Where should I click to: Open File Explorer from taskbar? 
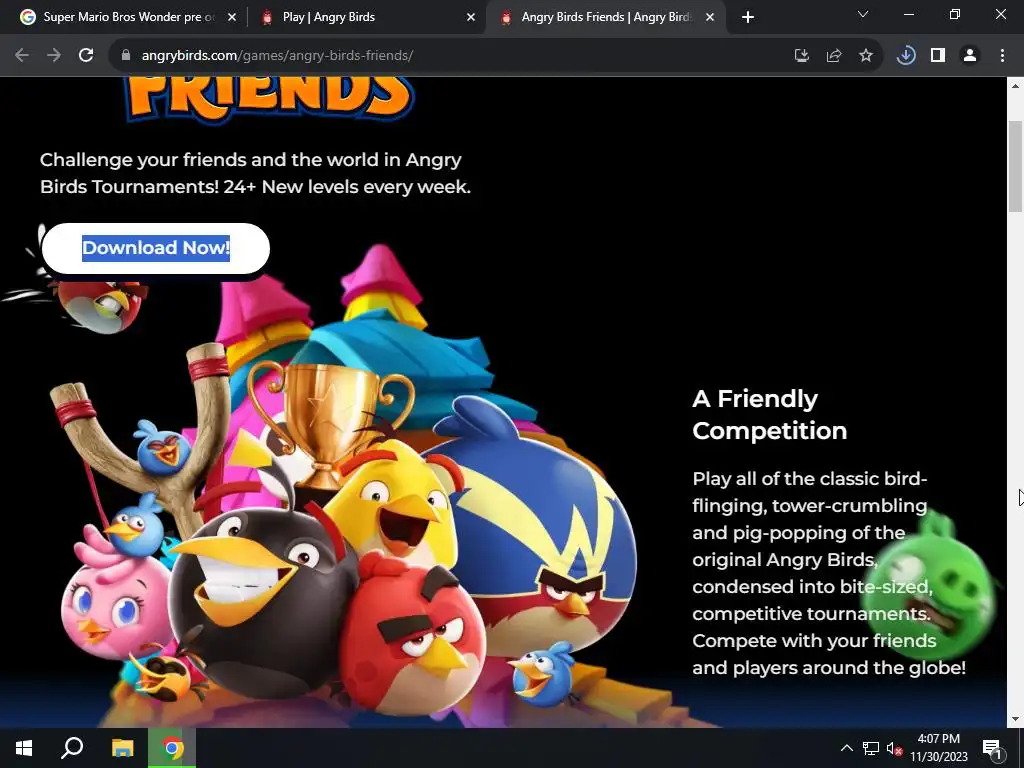[122, 748]
